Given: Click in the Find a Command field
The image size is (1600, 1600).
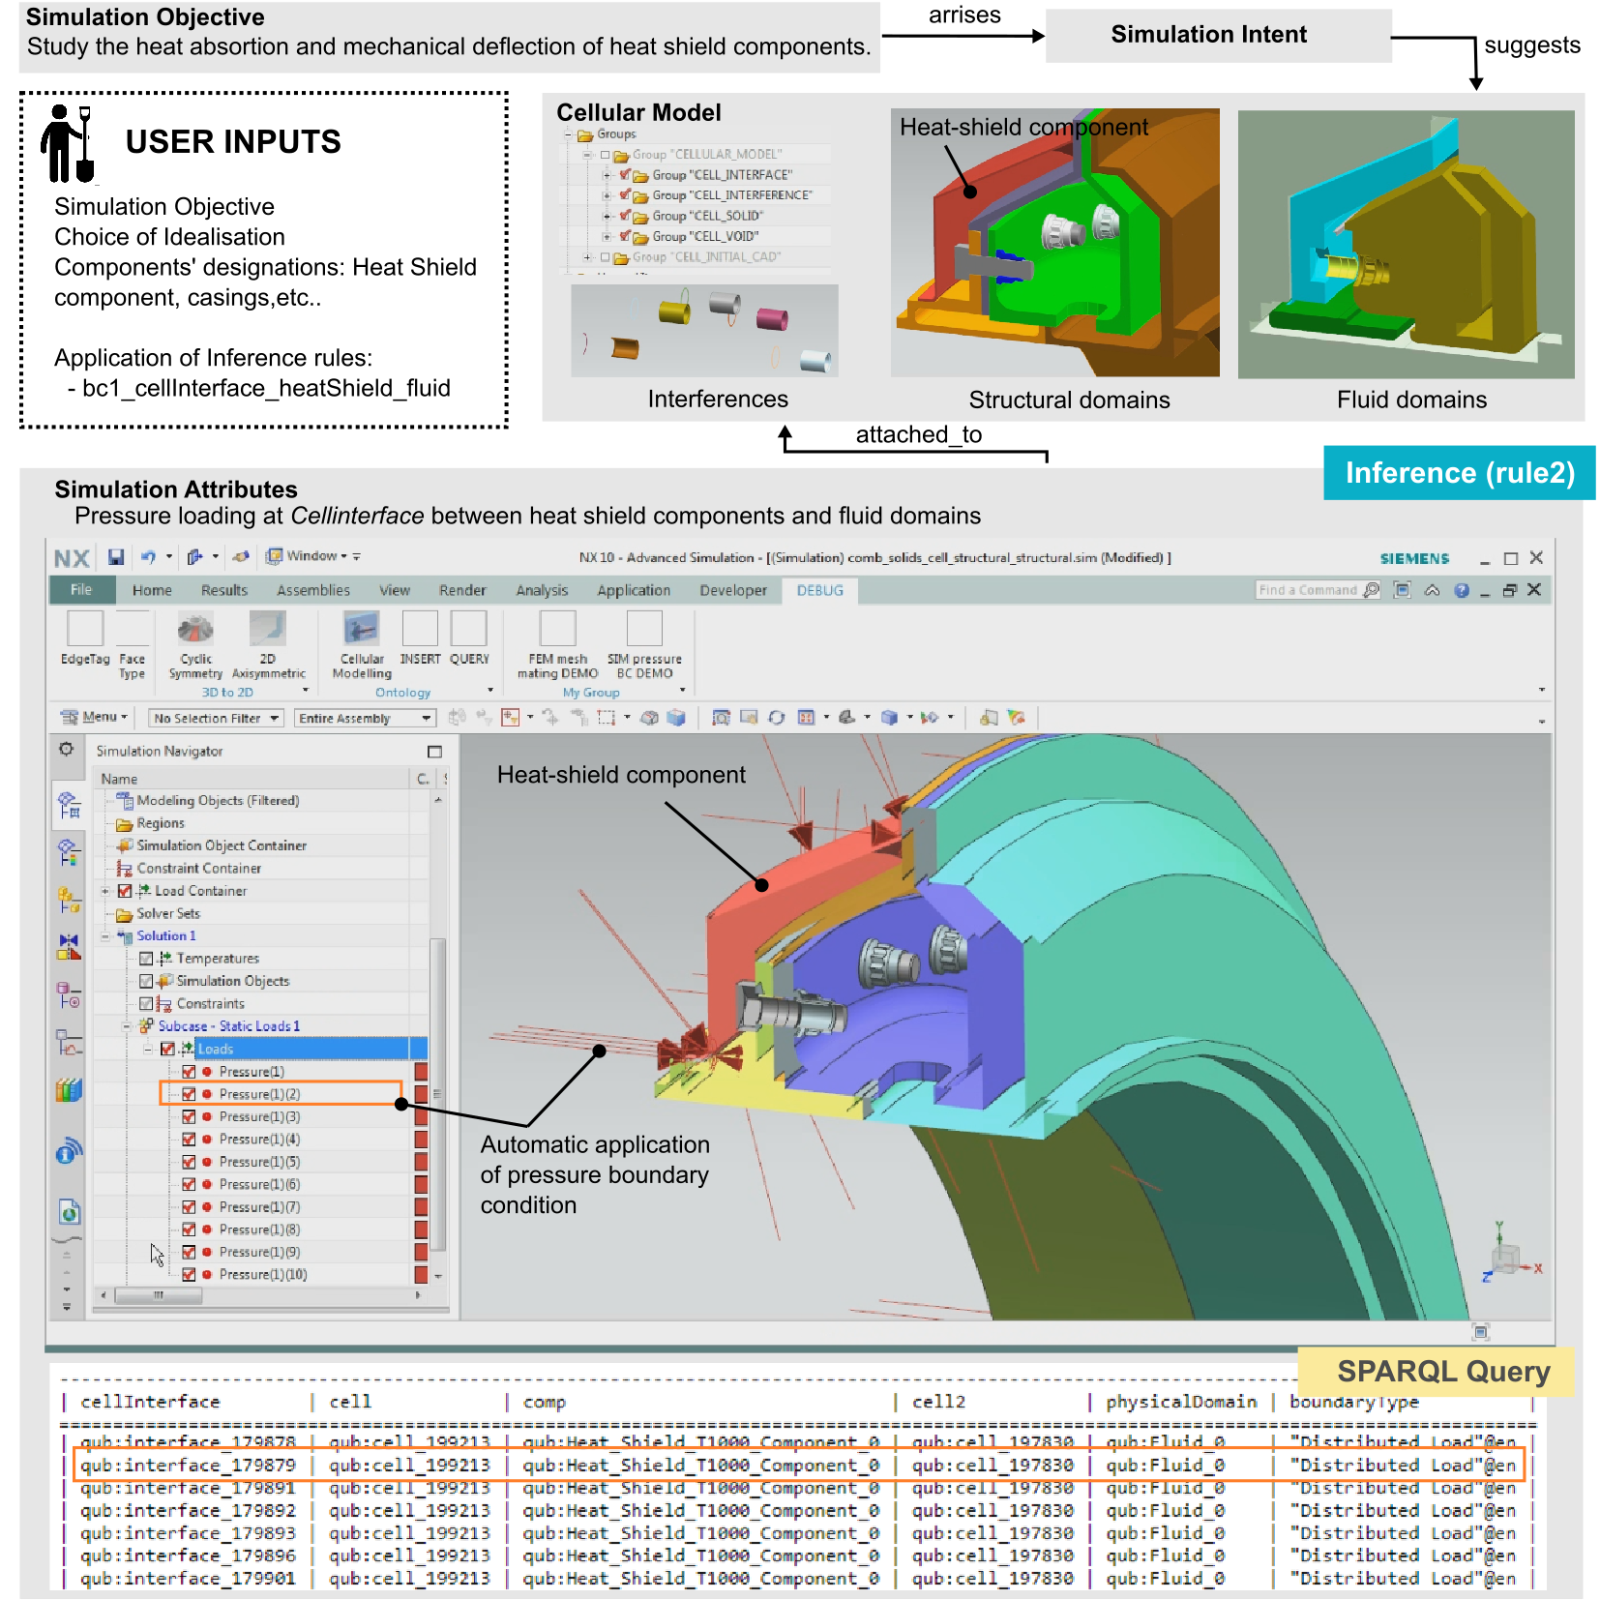Looking at the screenshot, I should [1307, 590].
